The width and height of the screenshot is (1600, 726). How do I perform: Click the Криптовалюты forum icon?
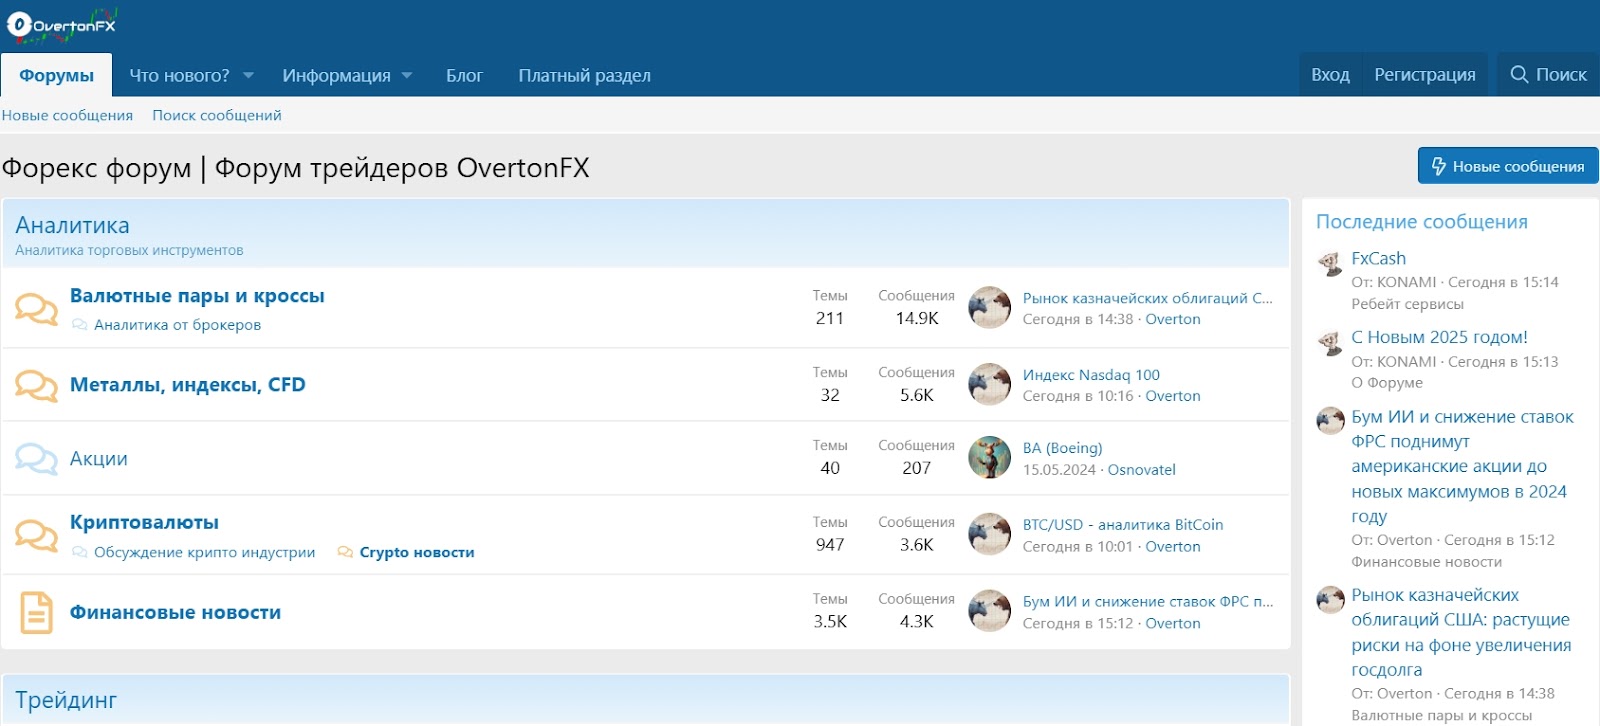click(x=36, y=535)
